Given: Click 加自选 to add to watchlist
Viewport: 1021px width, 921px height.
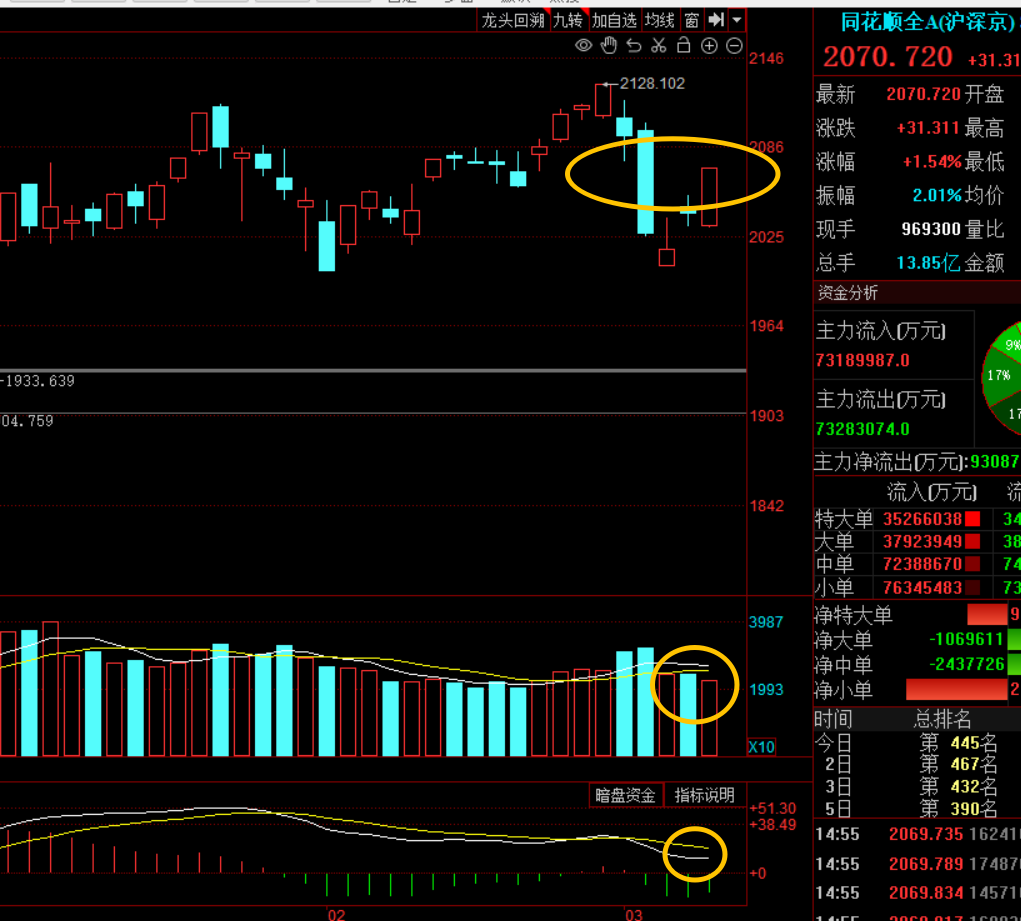Looking at the screenshot, I should coord(614,21).
